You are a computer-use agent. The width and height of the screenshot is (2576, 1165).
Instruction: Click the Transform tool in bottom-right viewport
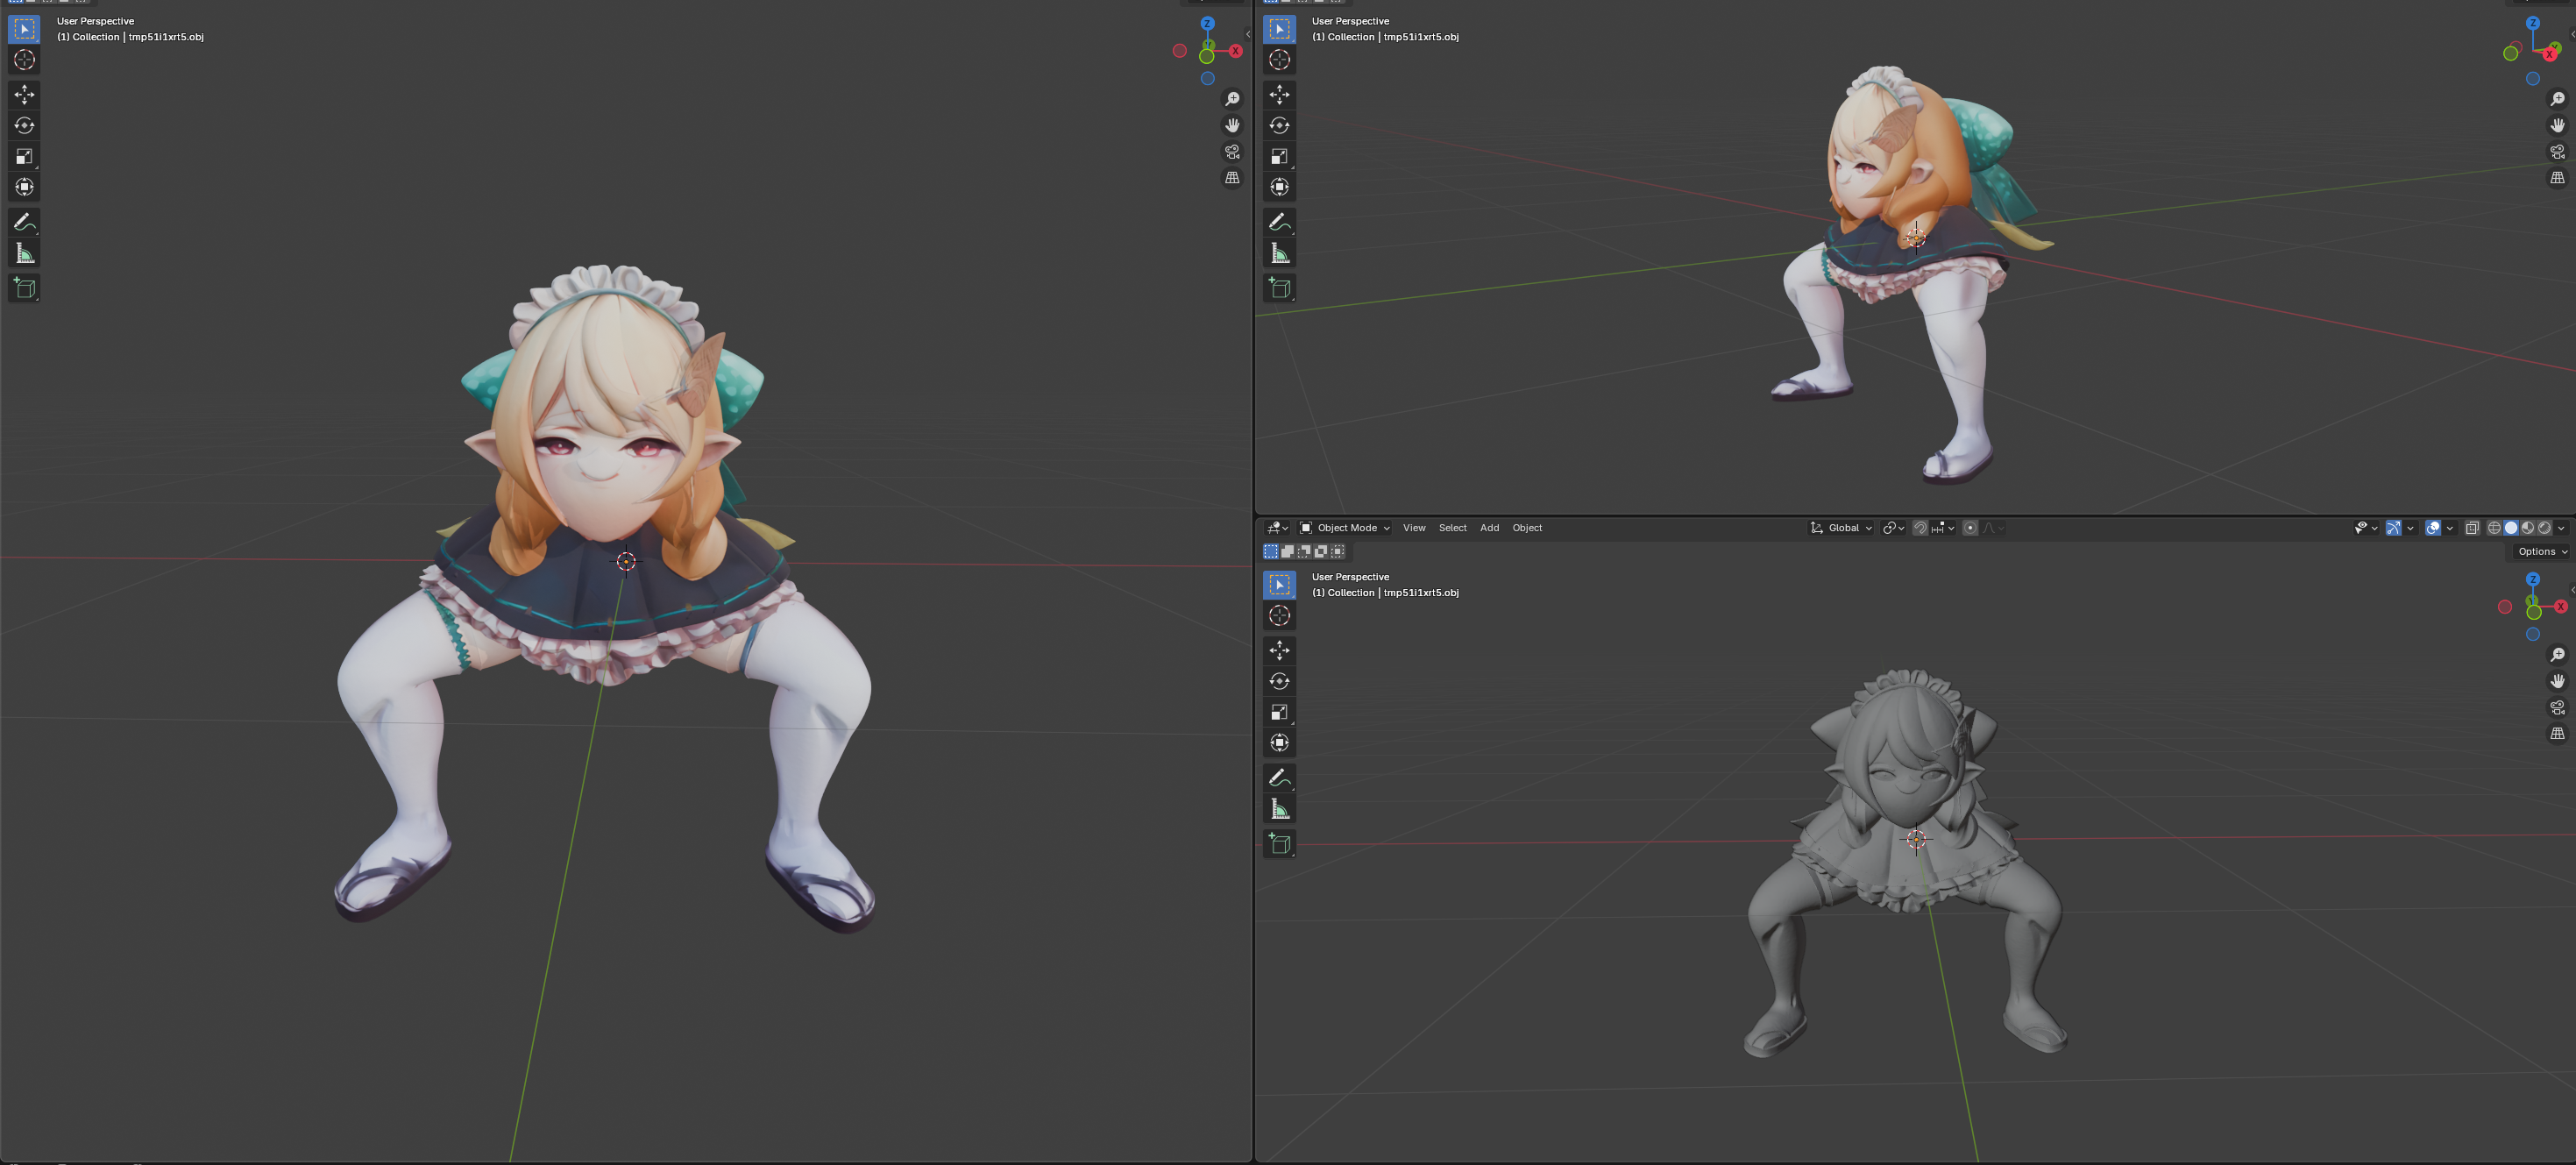click(x=1279, y=742)
